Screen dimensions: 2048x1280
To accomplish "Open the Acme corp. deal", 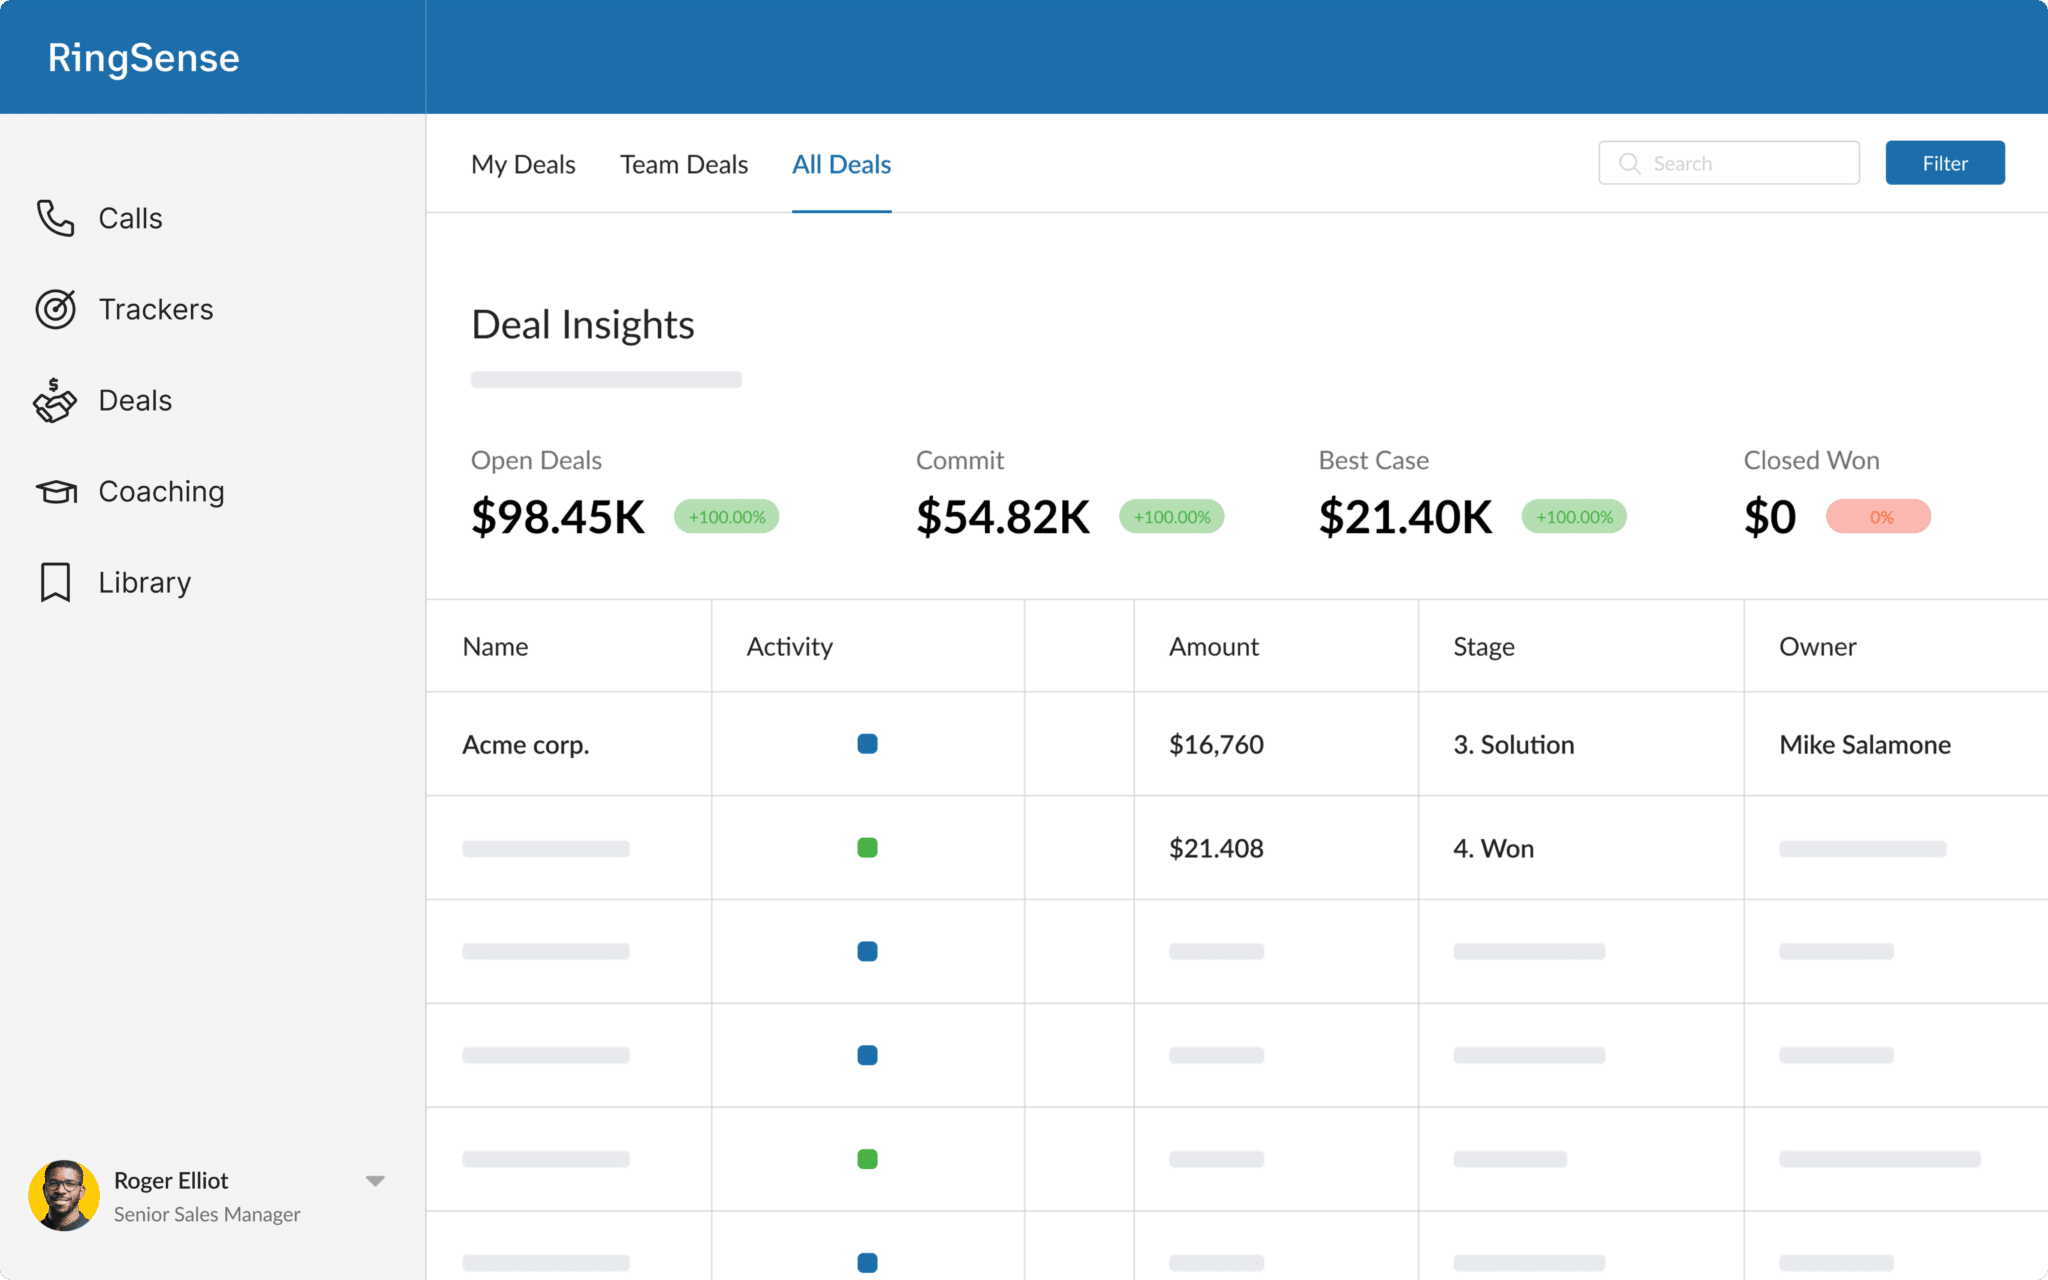I will [526, 745].
